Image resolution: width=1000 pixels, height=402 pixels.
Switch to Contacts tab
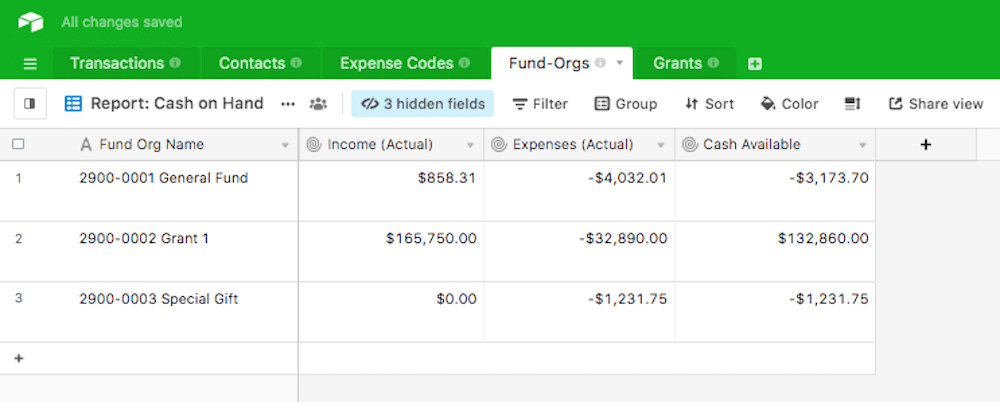tap(260, 63)
